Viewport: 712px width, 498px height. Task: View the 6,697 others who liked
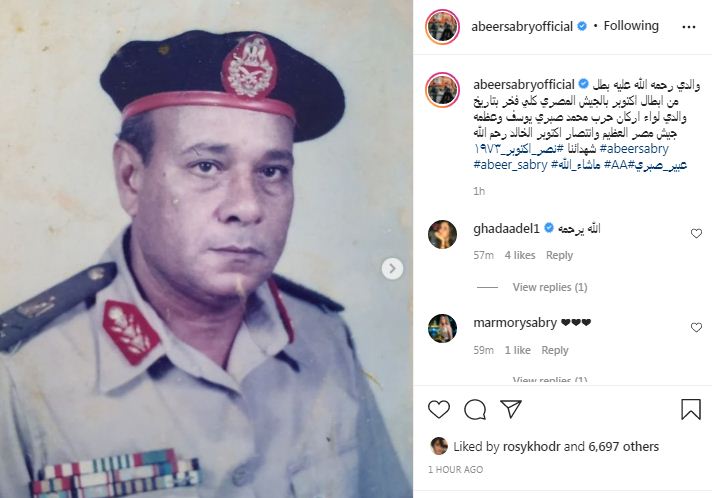pyautogui.click(x=623, y=447)
